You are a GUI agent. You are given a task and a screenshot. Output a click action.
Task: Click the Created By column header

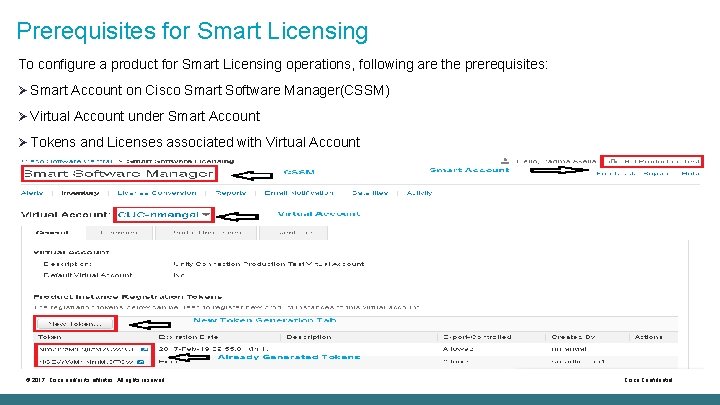(574, 337)
